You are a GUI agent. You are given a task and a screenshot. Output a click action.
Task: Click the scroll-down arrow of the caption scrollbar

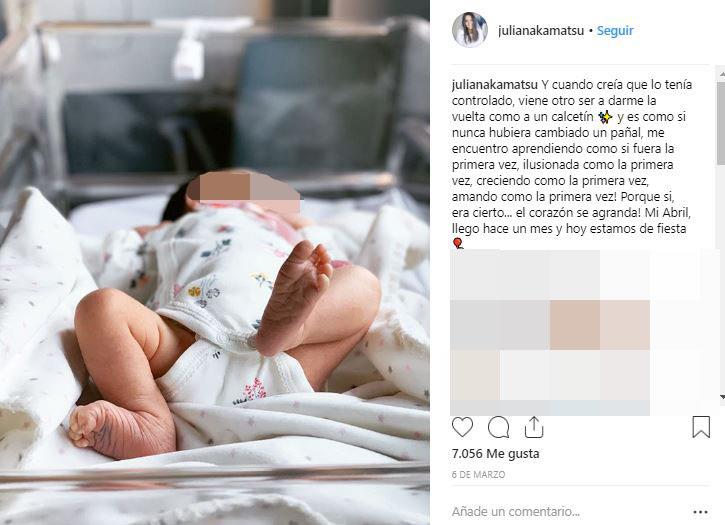[x=721, y=397]
